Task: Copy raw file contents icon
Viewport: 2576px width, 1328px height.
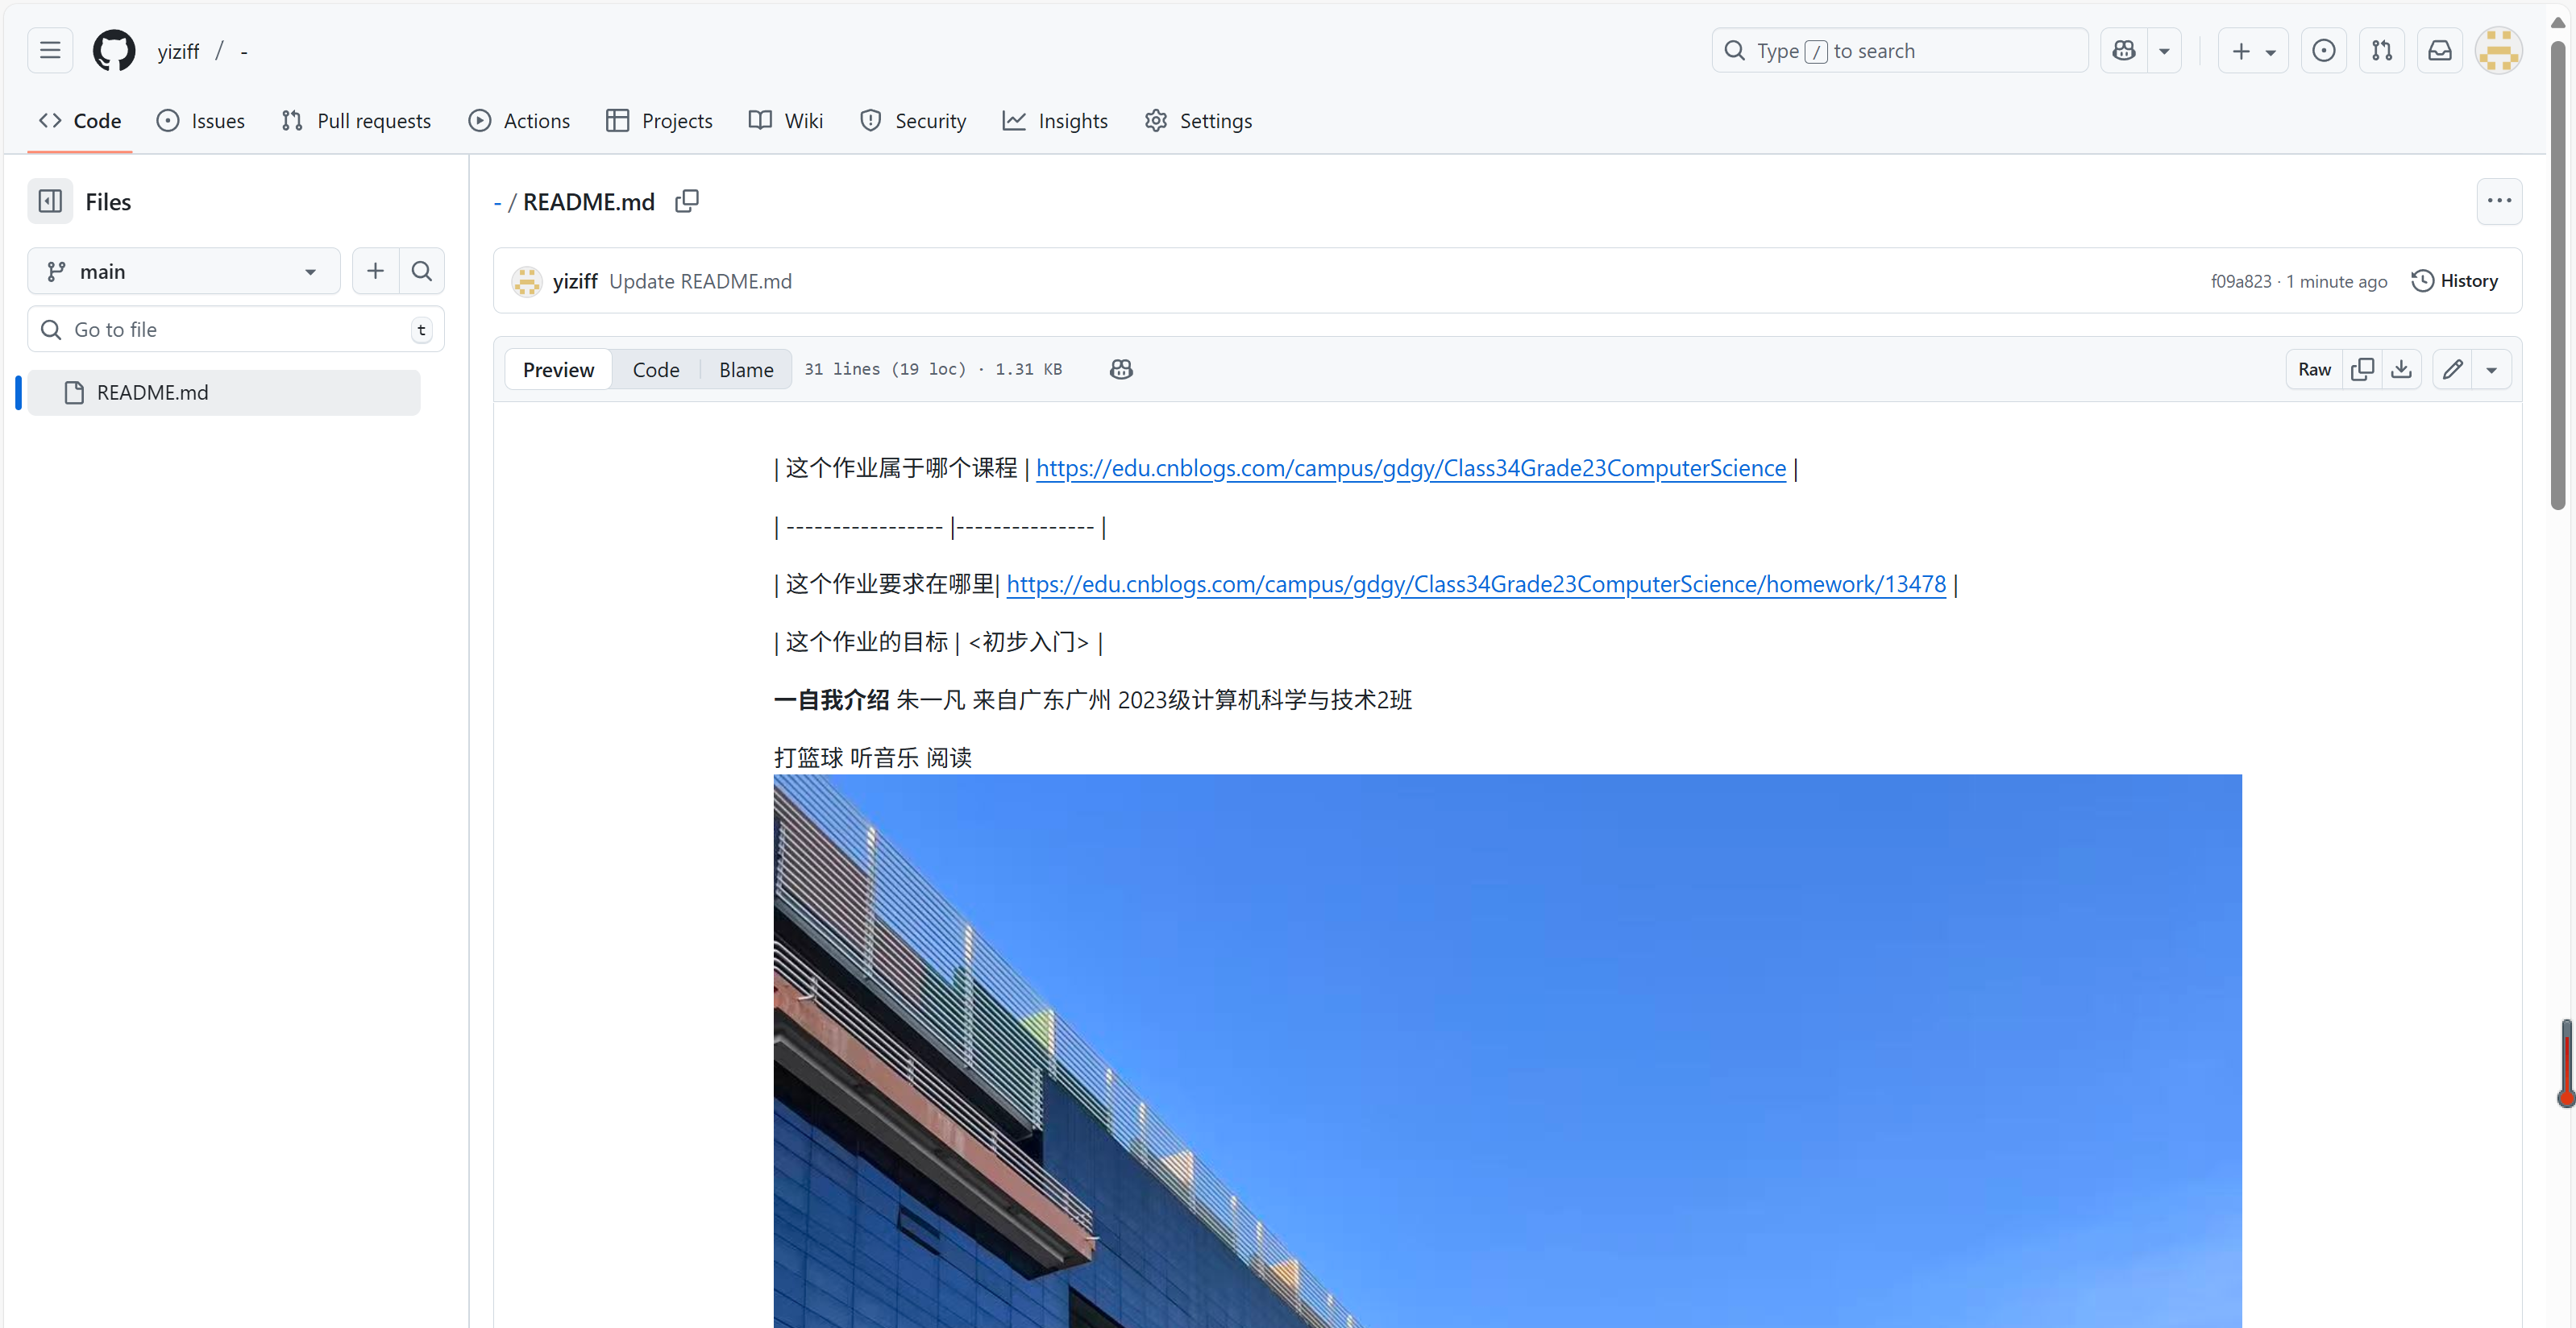Action: pyautogui.click(x=2362, y=369)
